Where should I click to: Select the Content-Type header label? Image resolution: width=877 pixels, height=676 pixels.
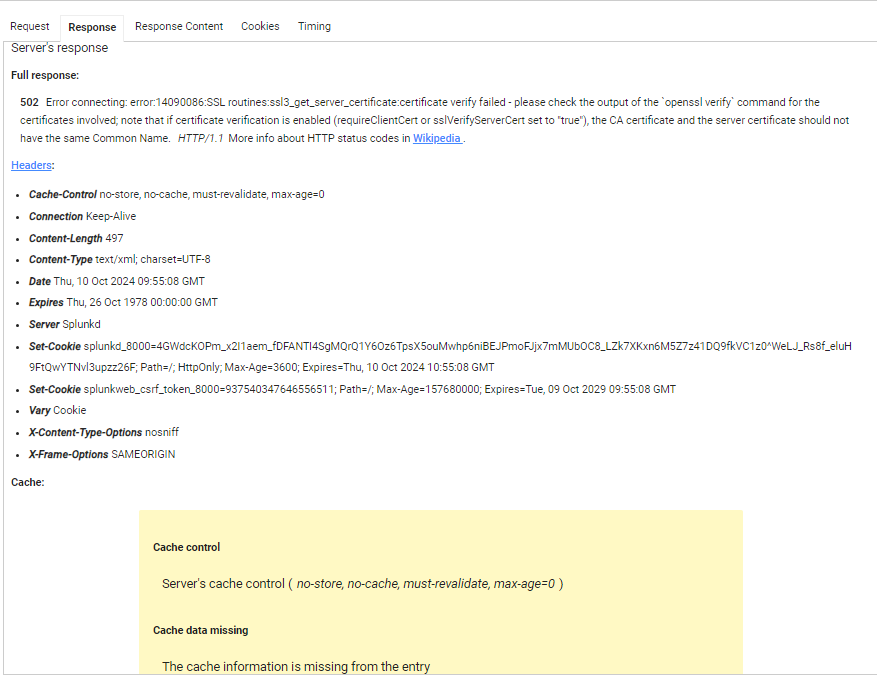[x=60, y=260]
